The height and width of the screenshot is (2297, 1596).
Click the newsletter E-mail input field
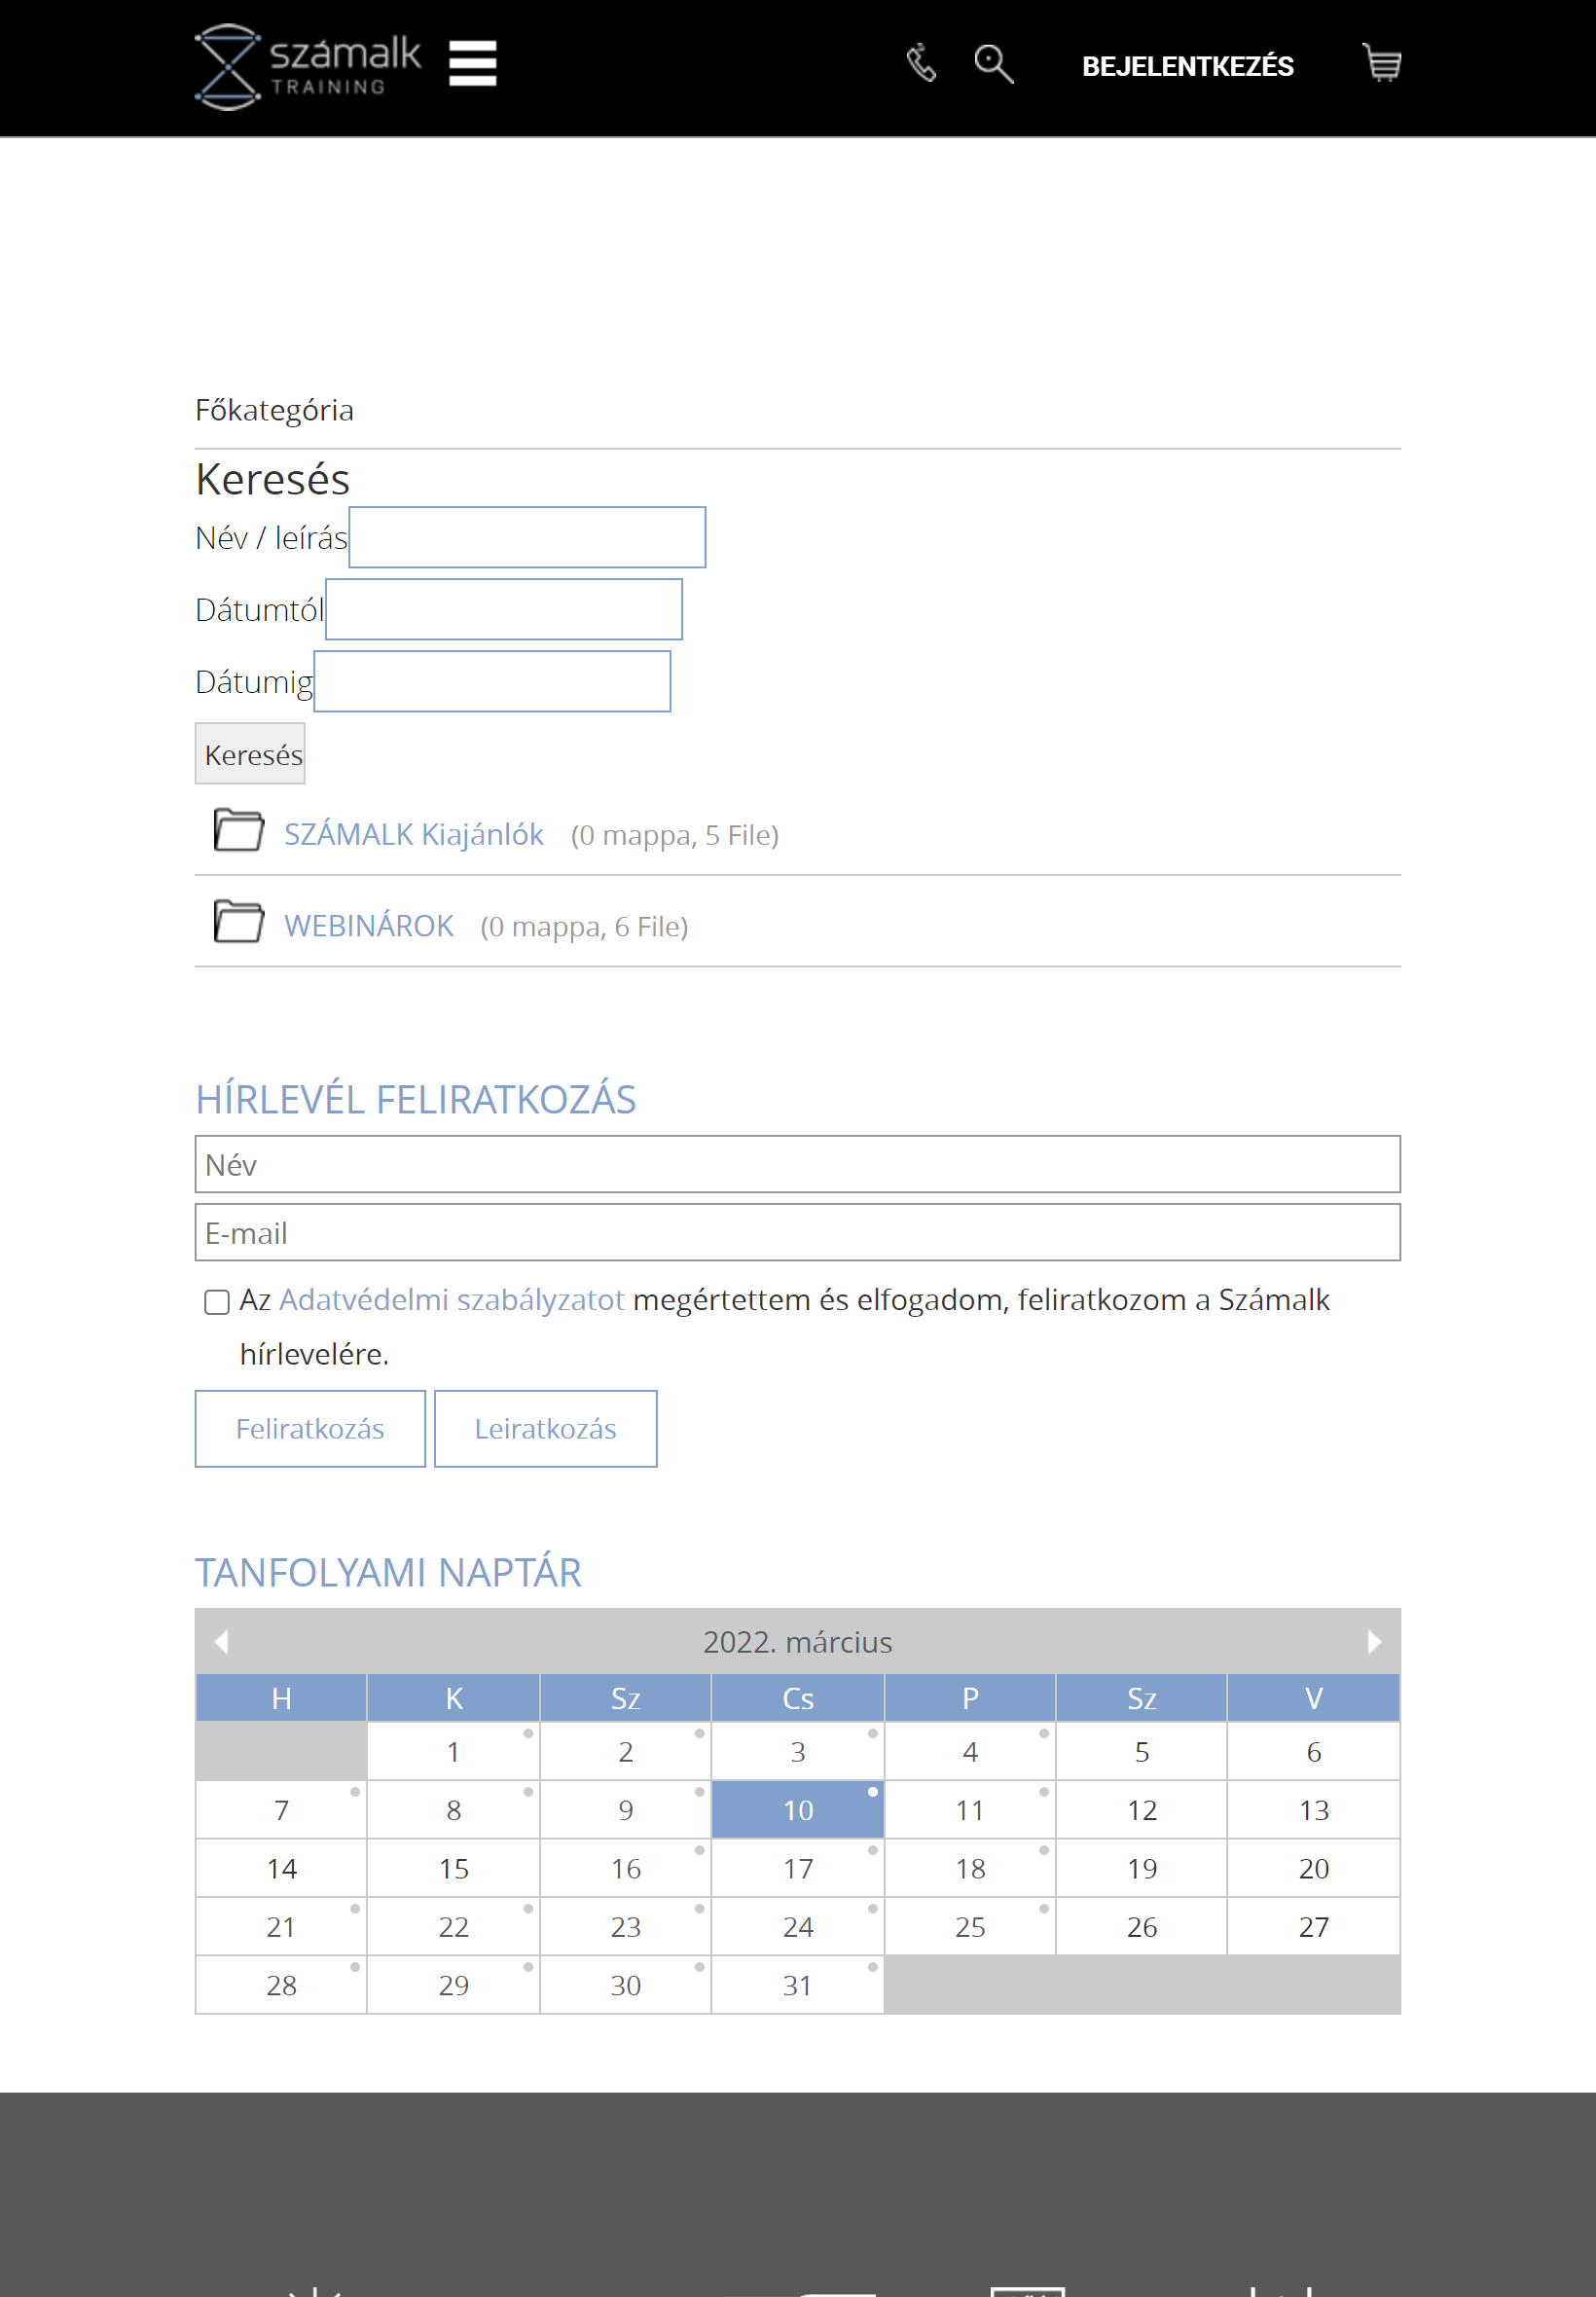click(797, 1232)
